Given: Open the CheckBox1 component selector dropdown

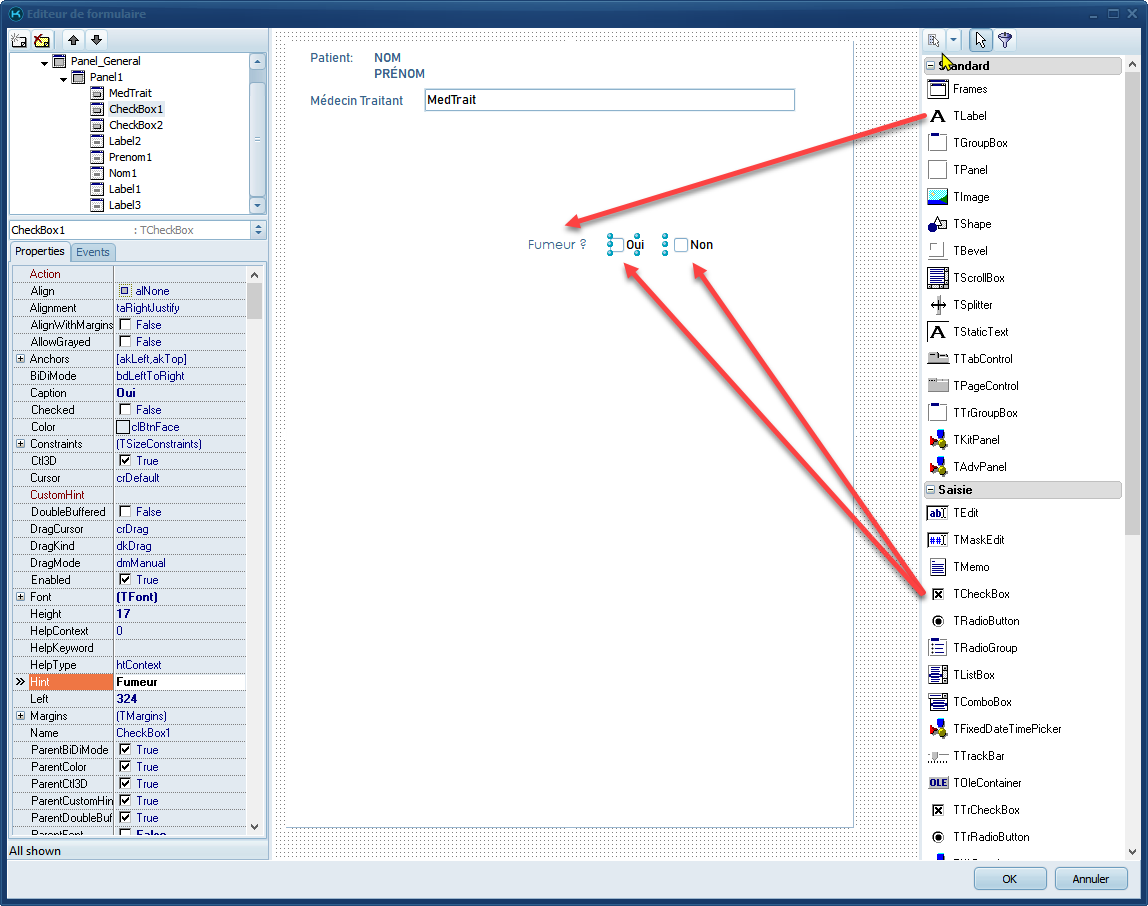Looking at the screenshot, I should pyautogui.click(x=259, y=230).
